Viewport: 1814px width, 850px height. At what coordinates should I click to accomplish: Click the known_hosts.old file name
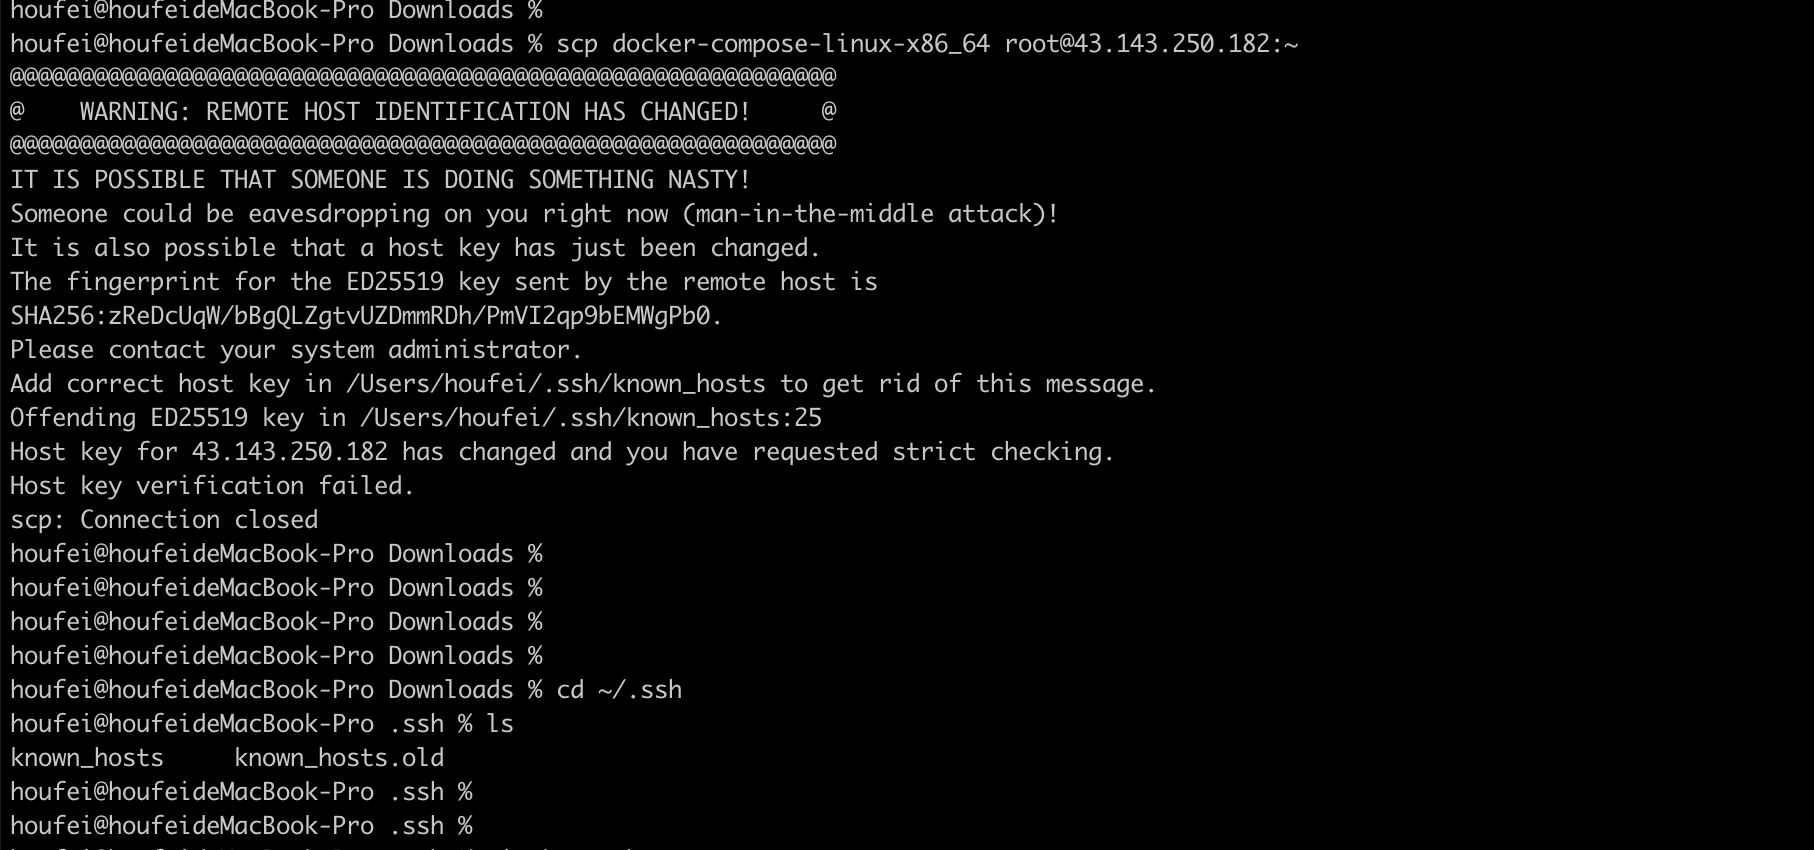tap(339, 758)
